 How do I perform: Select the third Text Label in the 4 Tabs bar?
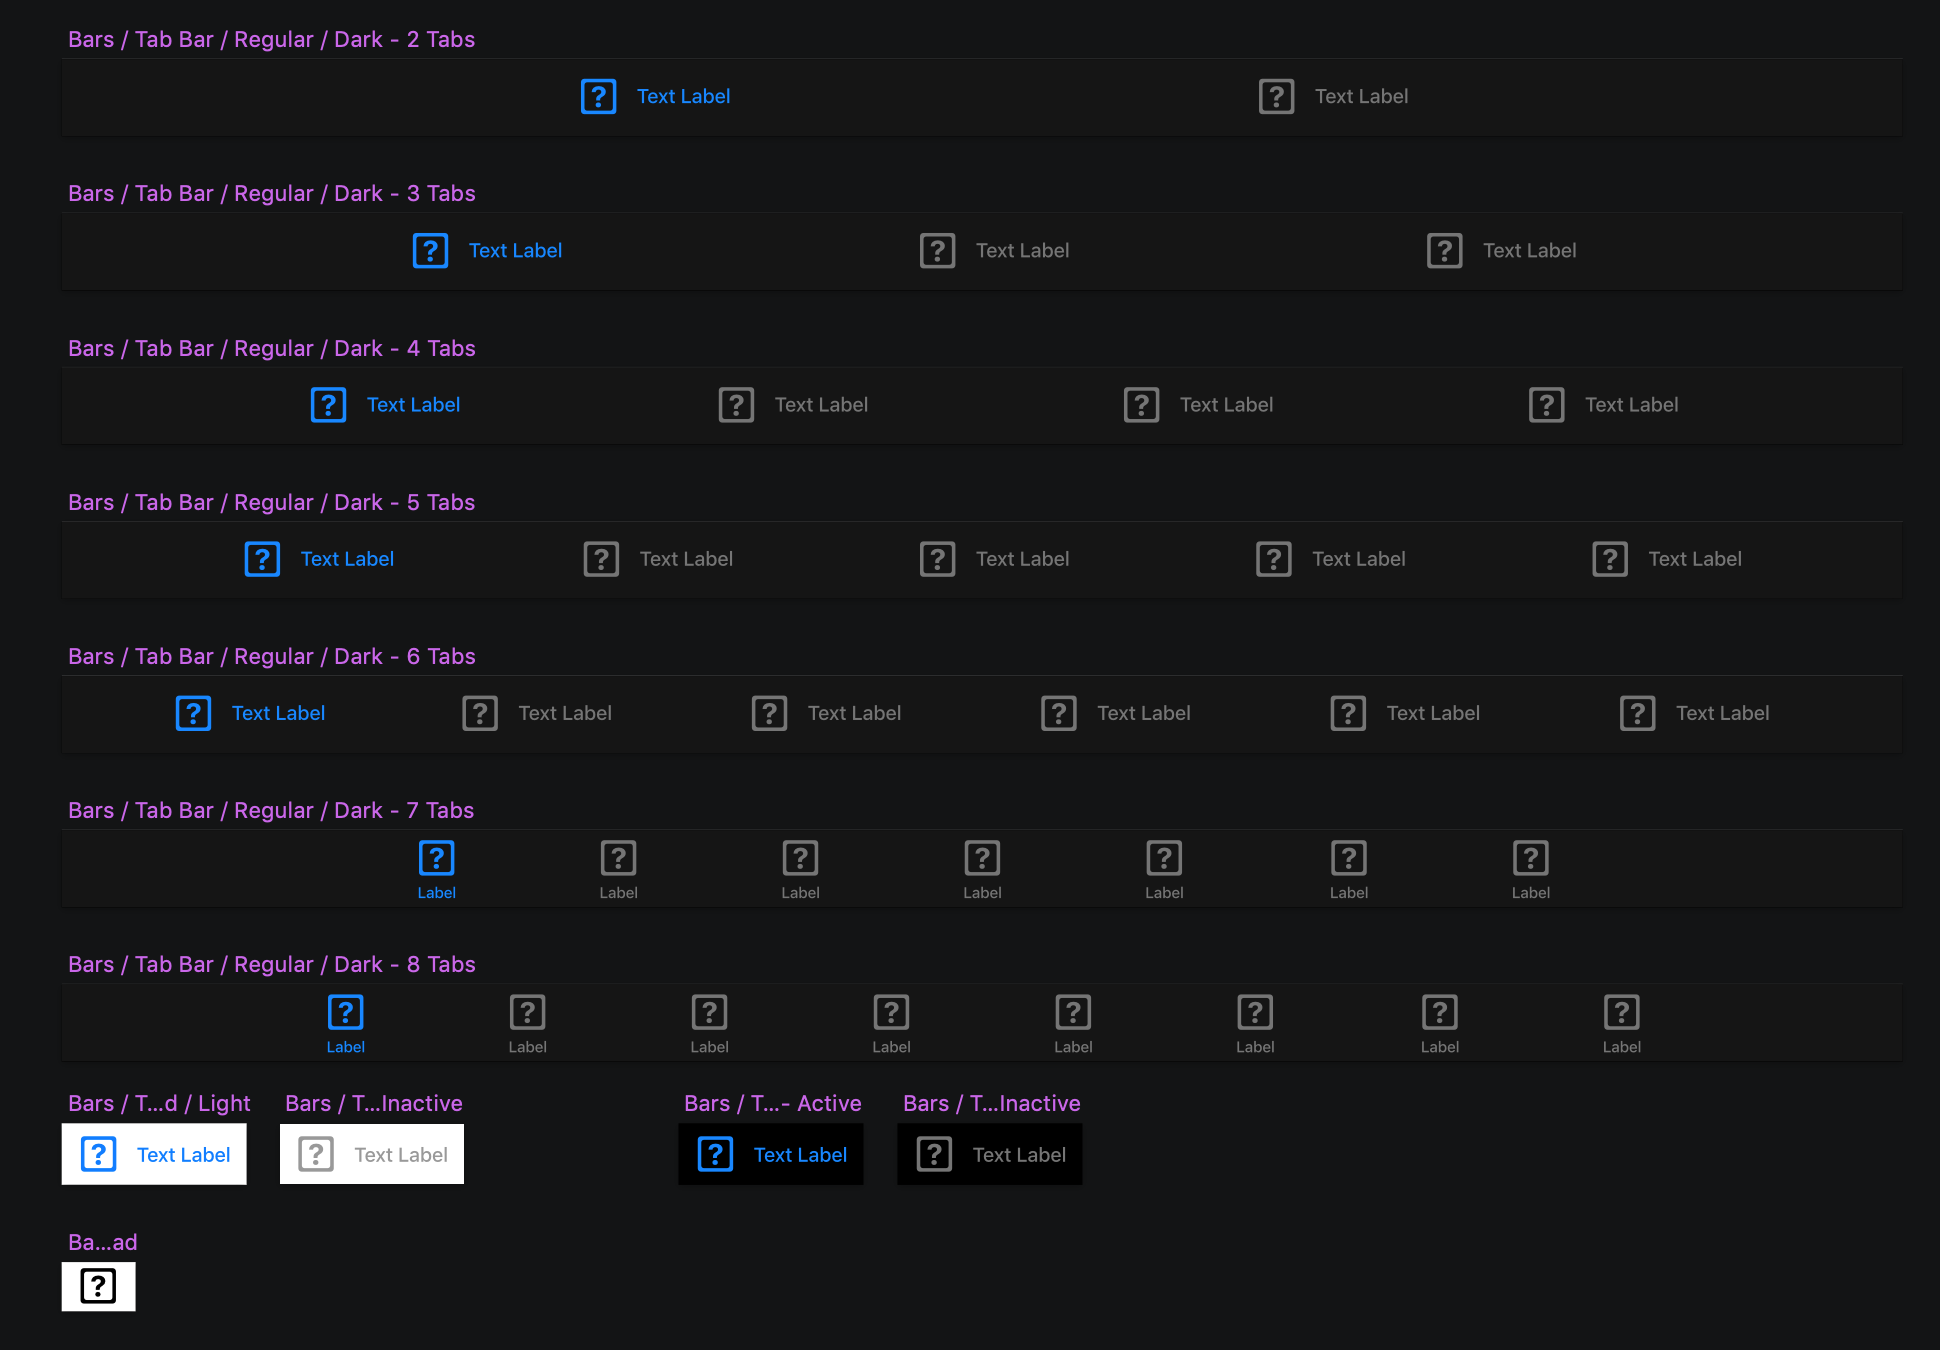(1227, 405)
